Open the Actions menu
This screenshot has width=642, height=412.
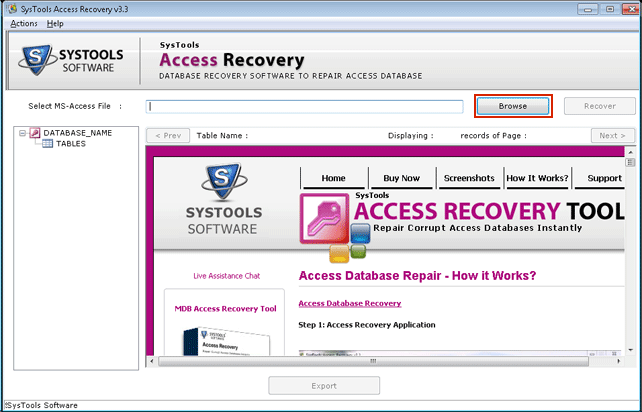pos(24,24)
